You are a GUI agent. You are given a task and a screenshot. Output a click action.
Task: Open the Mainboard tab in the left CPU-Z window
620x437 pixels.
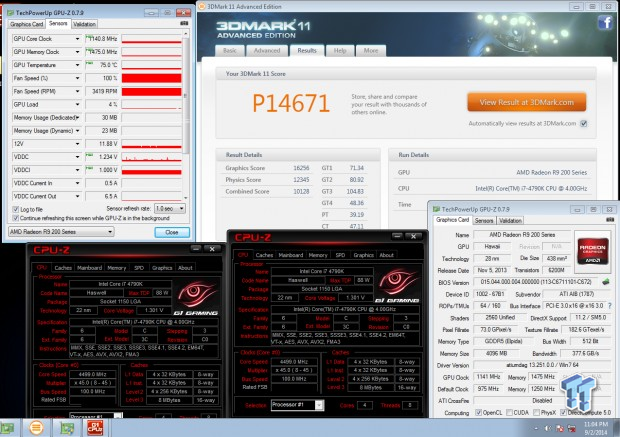click(89, 268)
